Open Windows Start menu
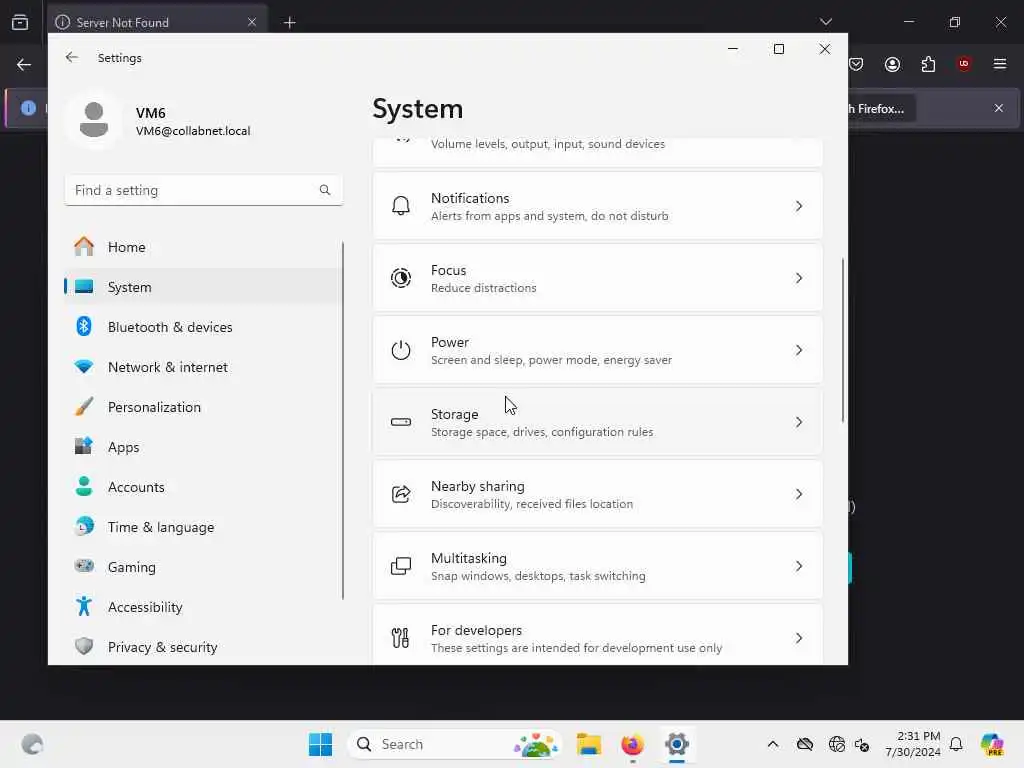The image size is (1024, 768). pos(320,744)
